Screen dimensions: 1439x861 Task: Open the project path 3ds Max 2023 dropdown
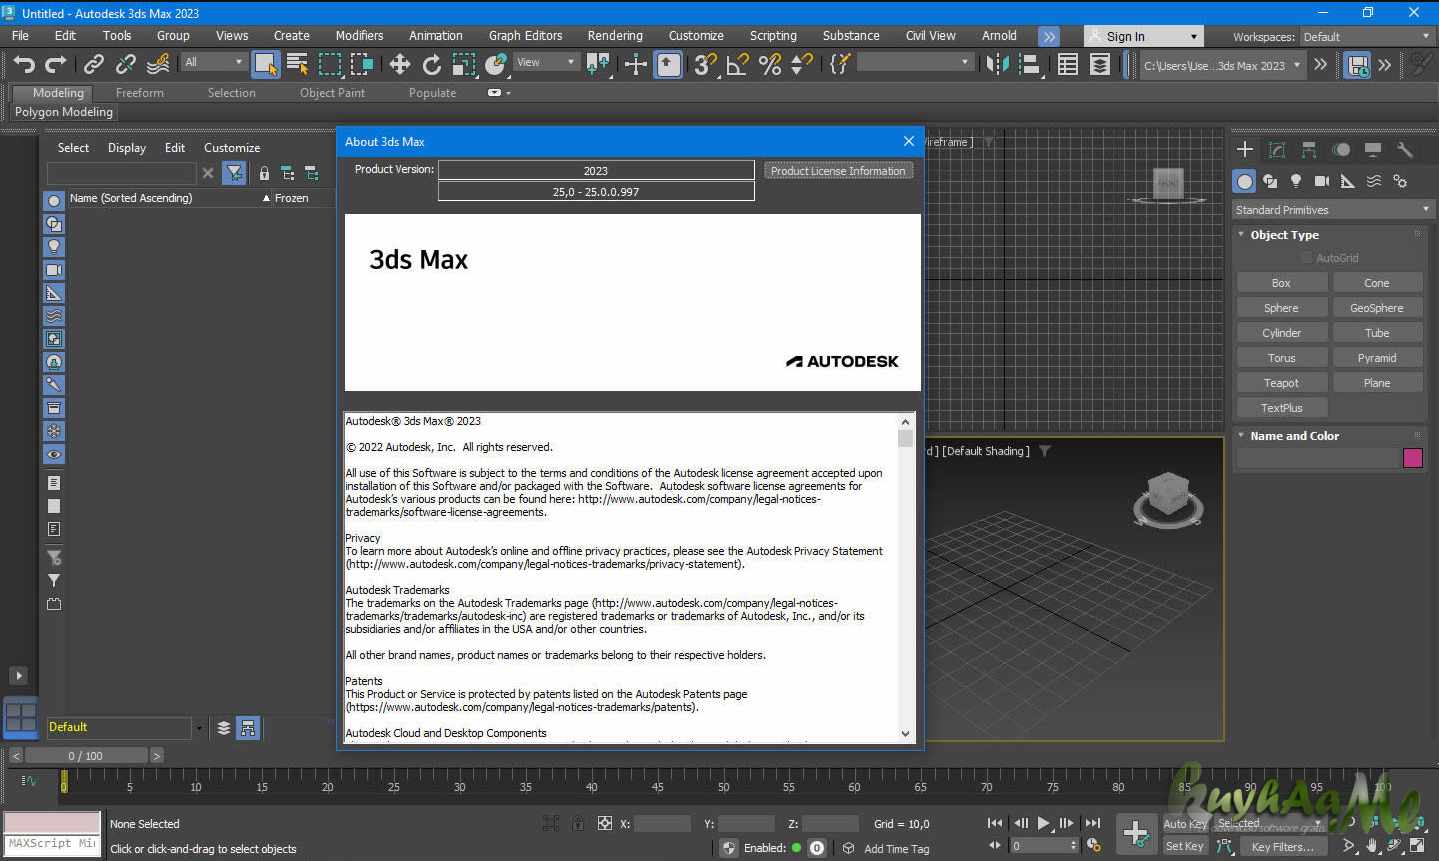(1222, 66)
